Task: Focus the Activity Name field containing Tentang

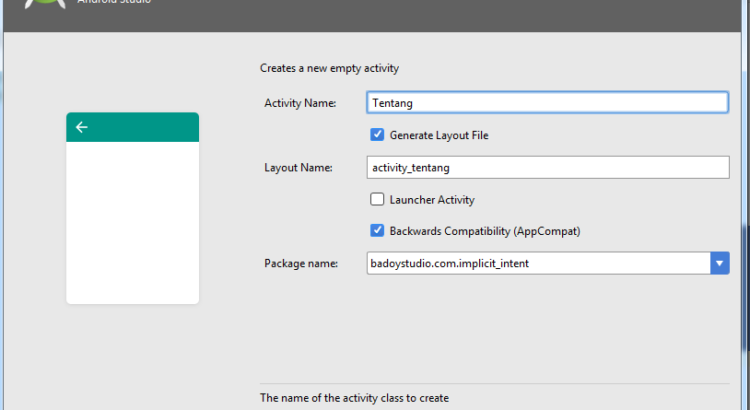Action: (547, 103)
